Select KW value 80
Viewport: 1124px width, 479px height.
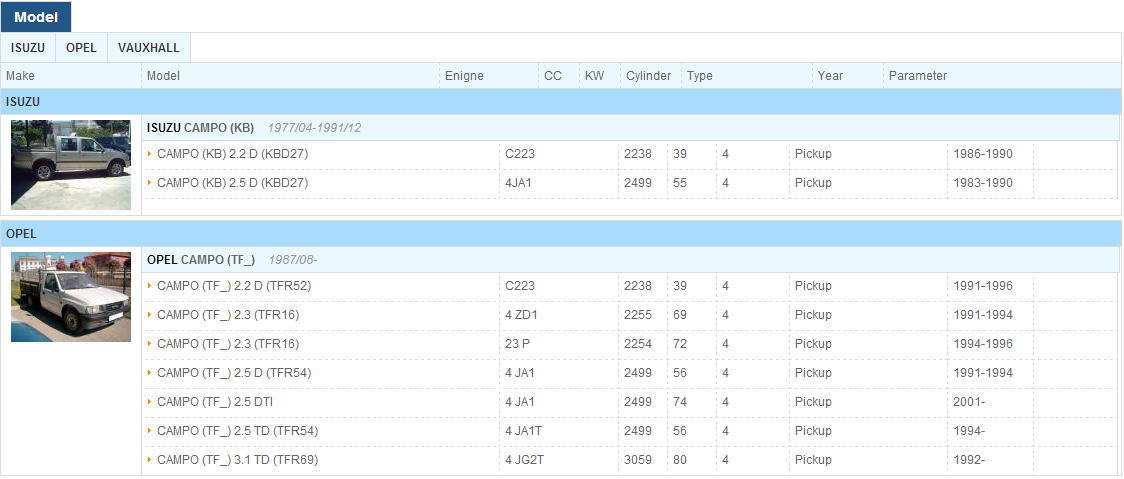[x=680, y=460]
